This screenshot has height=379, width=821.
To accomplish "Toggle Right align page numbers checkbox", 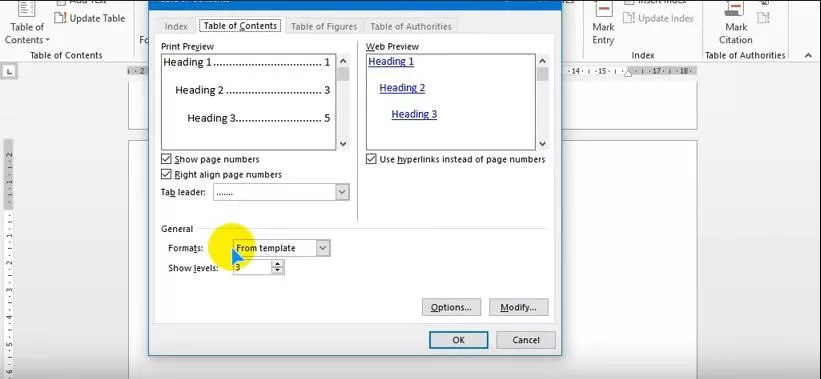I will [x=167, y=174].
